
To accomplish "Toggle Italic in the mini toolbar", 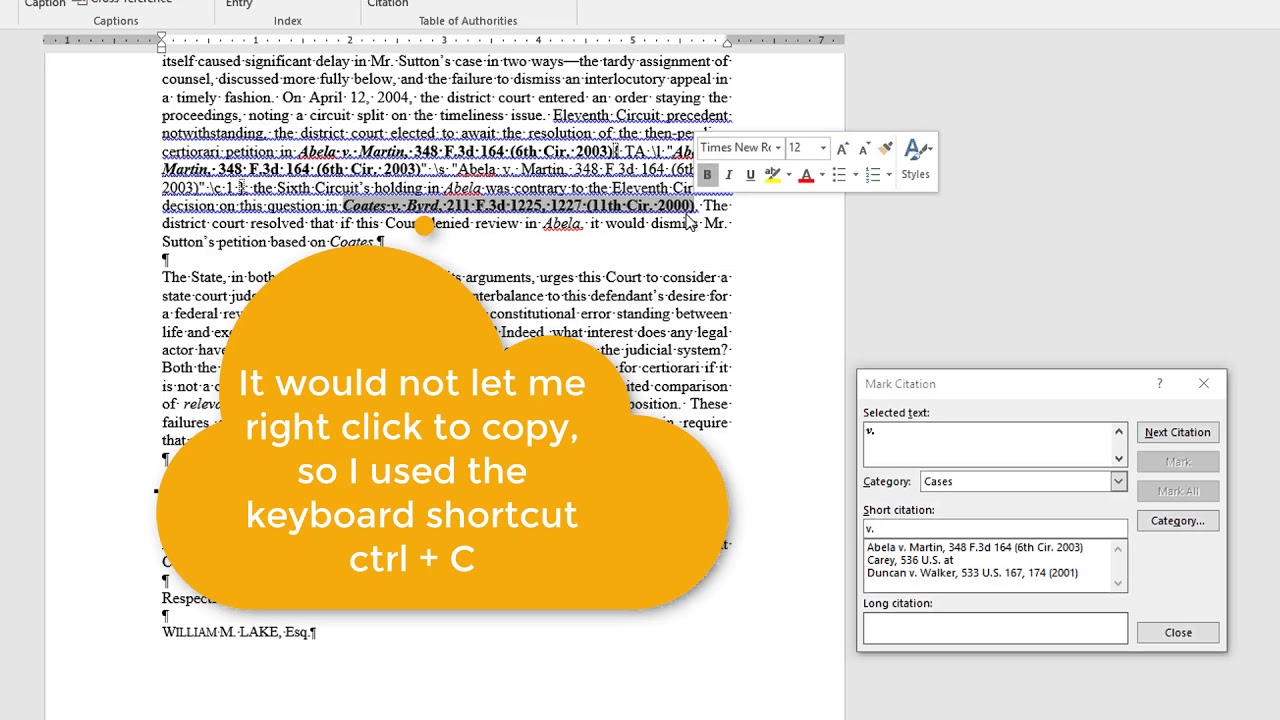I will [x=729, y=175].
